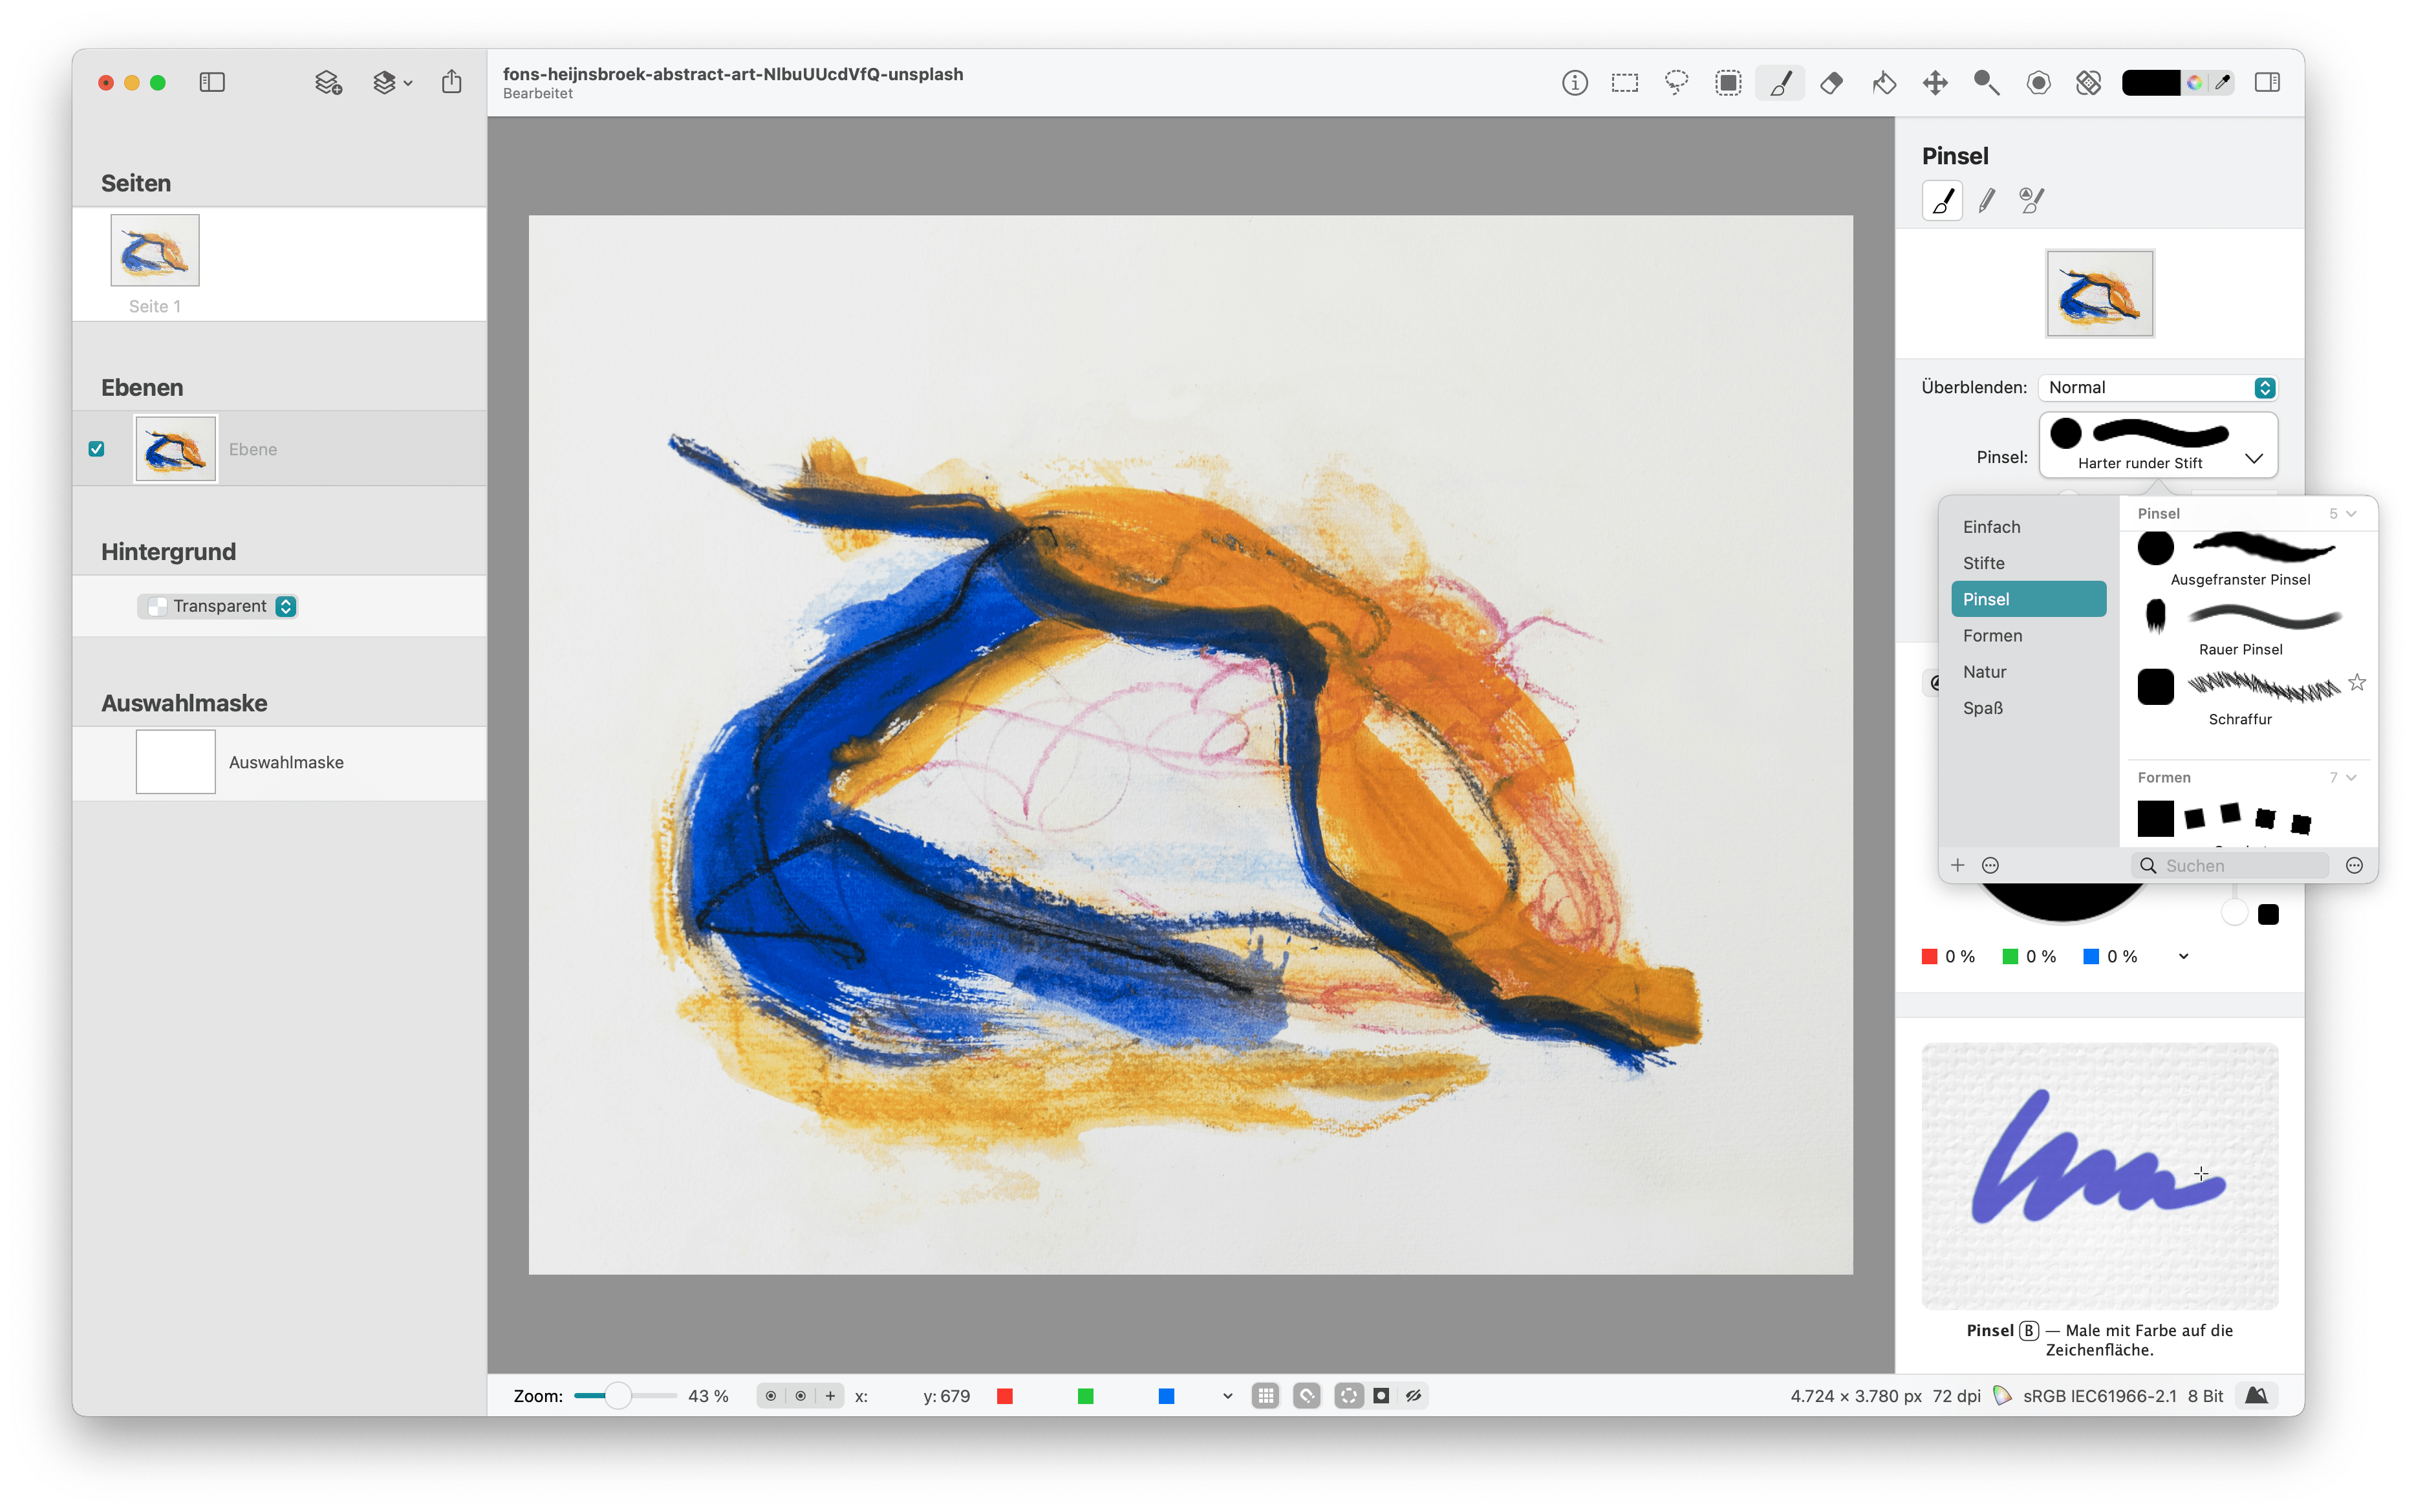The image size is (2425, 1512).
Task: Select the bandage retouch tool
Action: pyautogui.click(x=2089, y=83)
